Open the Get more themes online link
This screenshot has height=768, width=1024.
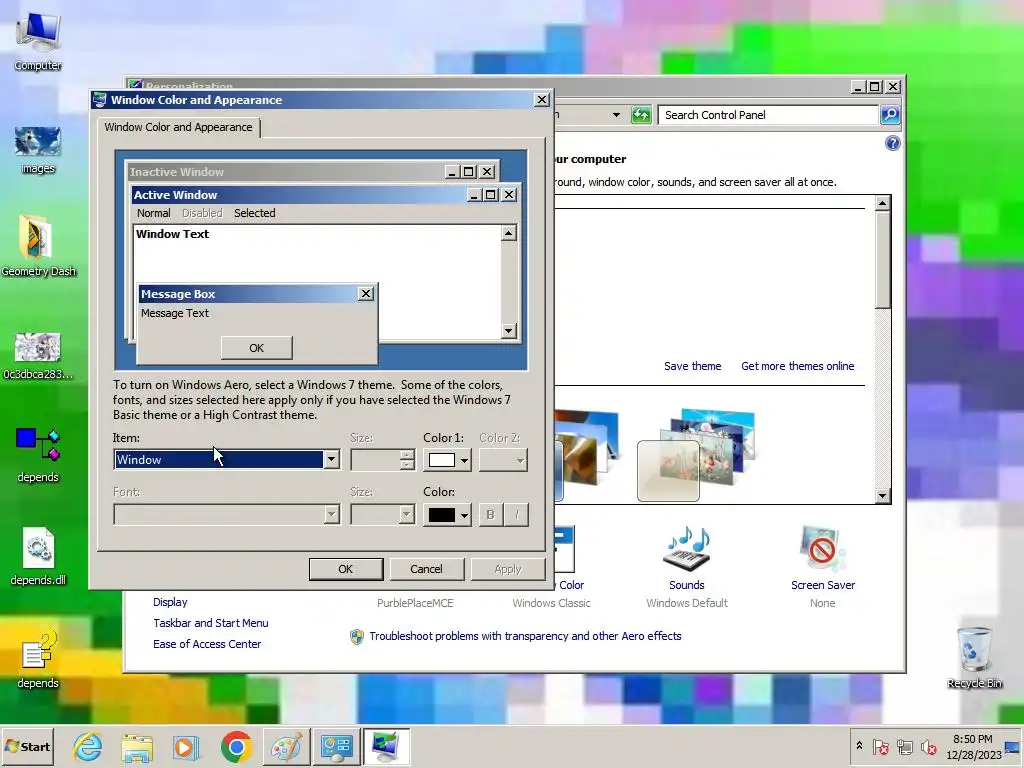(x=797, y=366)
